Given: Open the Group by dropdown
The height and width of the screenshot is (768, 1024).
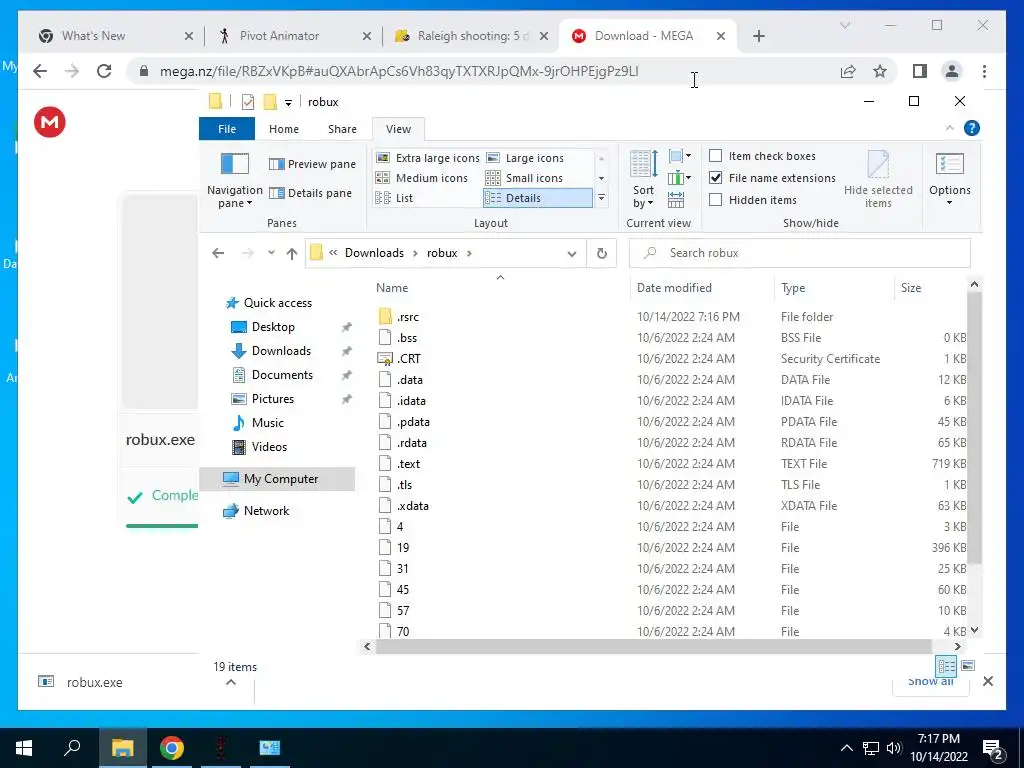Looking at the screenshot, I should tap(680, 156).
